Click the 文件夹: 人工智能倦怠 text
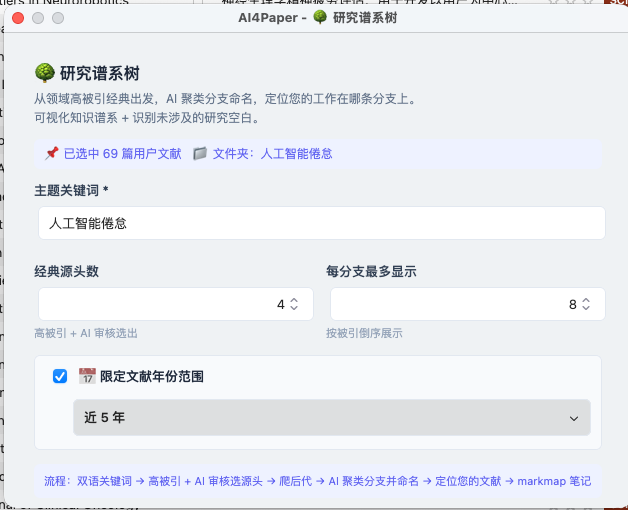The height and width of the screenshot is (510, 628). tap(272, 153)
